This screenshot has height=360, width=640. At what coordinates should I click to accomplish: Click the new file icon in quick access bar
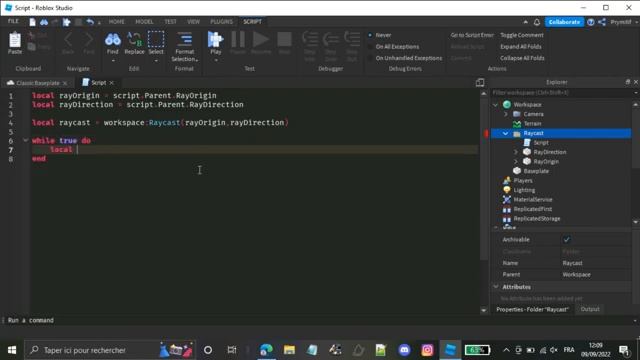[32, 22]
